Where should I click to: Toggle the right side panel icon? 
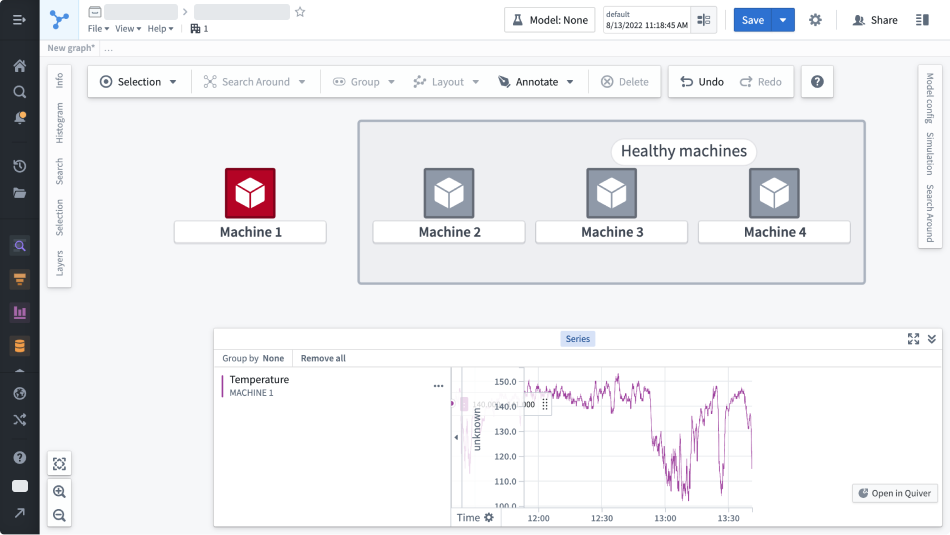click(922, 20)
